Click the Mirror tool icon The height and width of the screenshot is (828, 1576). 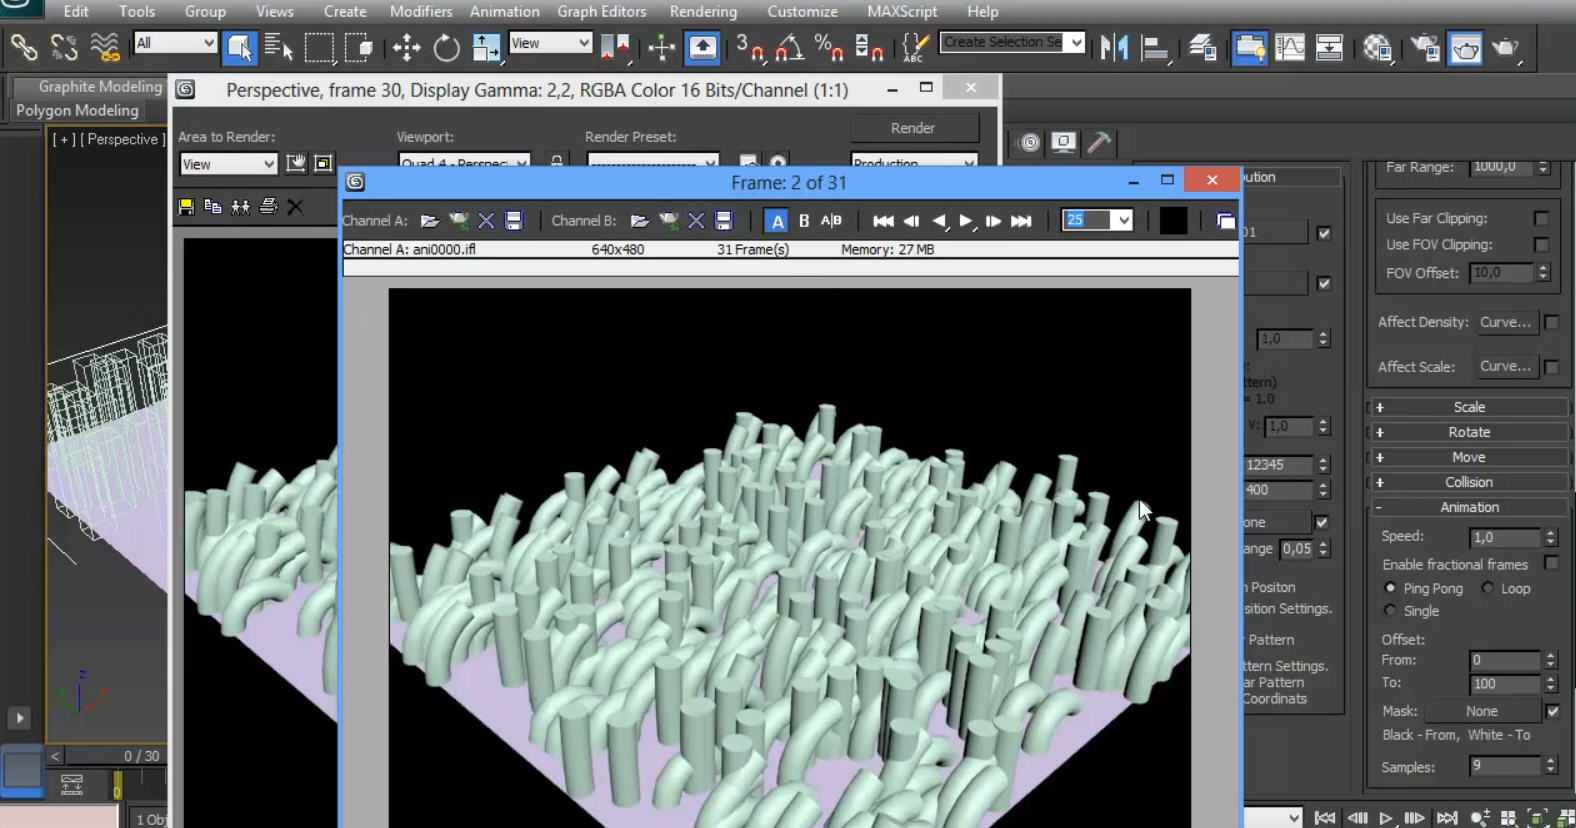[1114, 47]
